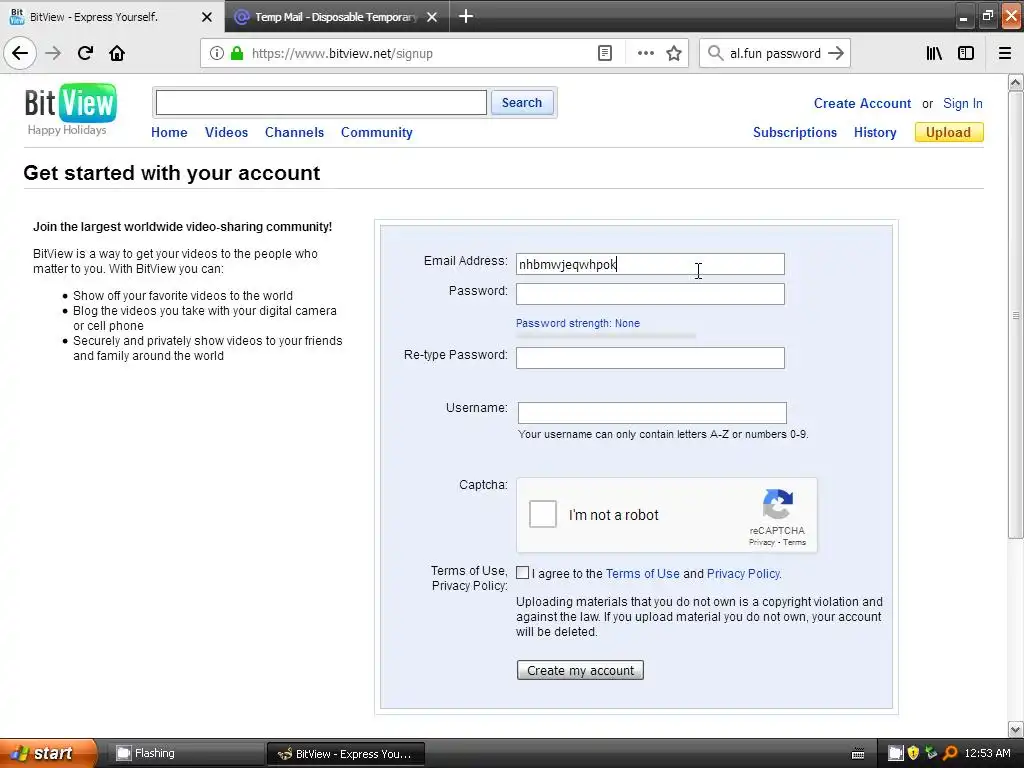Click the Create Account link
The width and height of the screenshot is (1024, 768).
coord(862,103)
